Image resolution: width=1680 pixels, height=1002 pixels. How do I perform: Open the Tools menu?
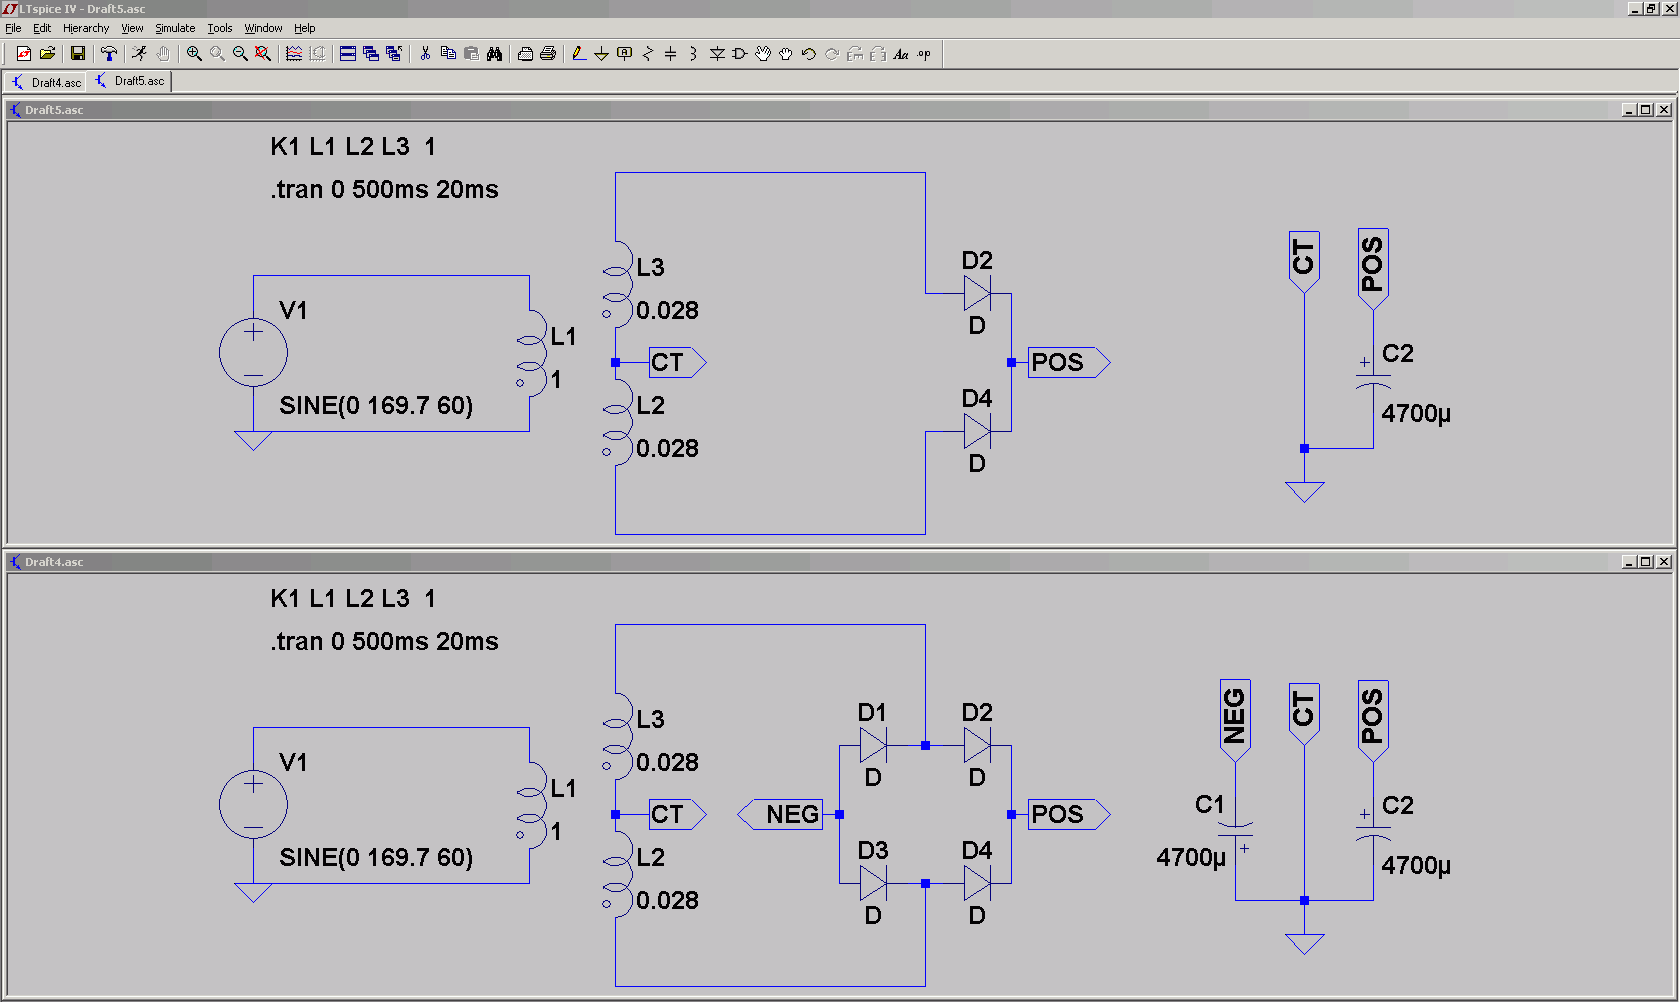click(x=220, y=28)
